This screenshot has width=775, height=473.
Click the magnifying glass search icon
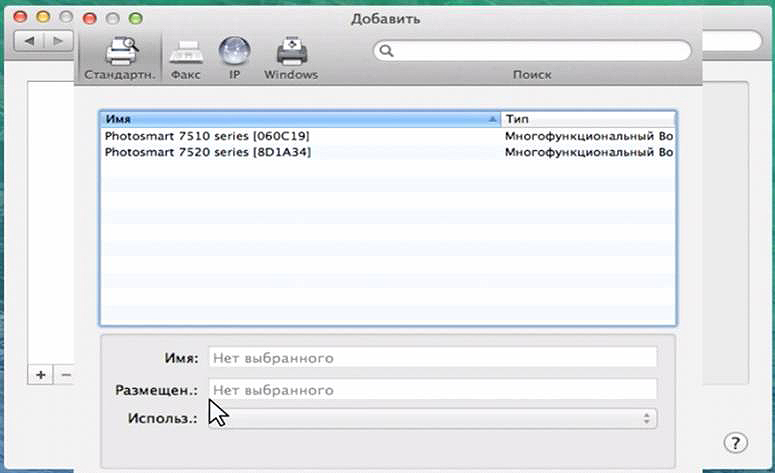(386, 51)
